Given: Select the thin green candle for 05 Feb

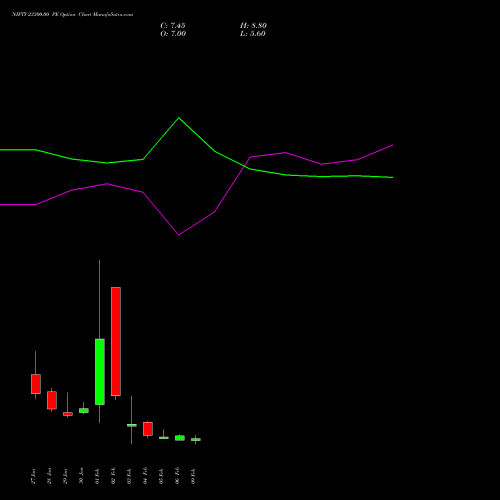Looking at the screenshot, I should (x=164, y=438).
